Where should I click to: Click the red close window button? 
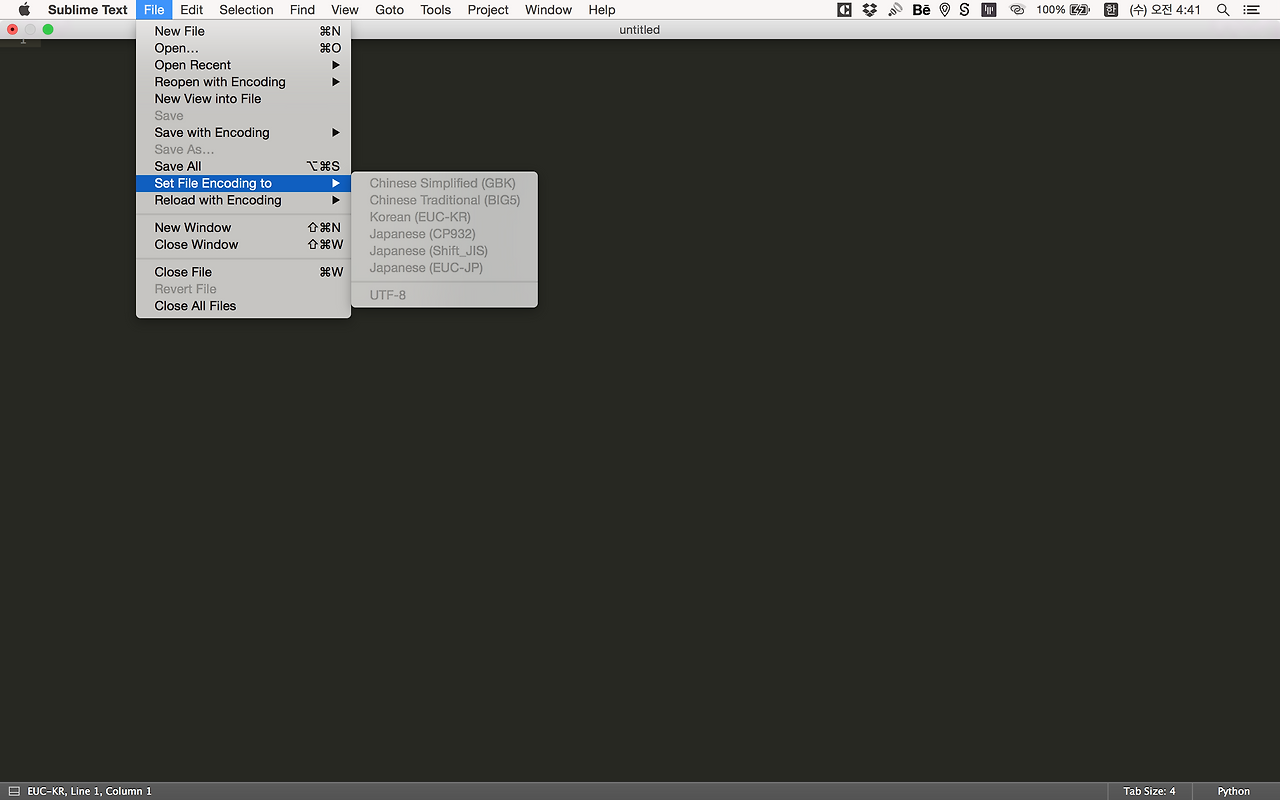[x=12, y=30]
